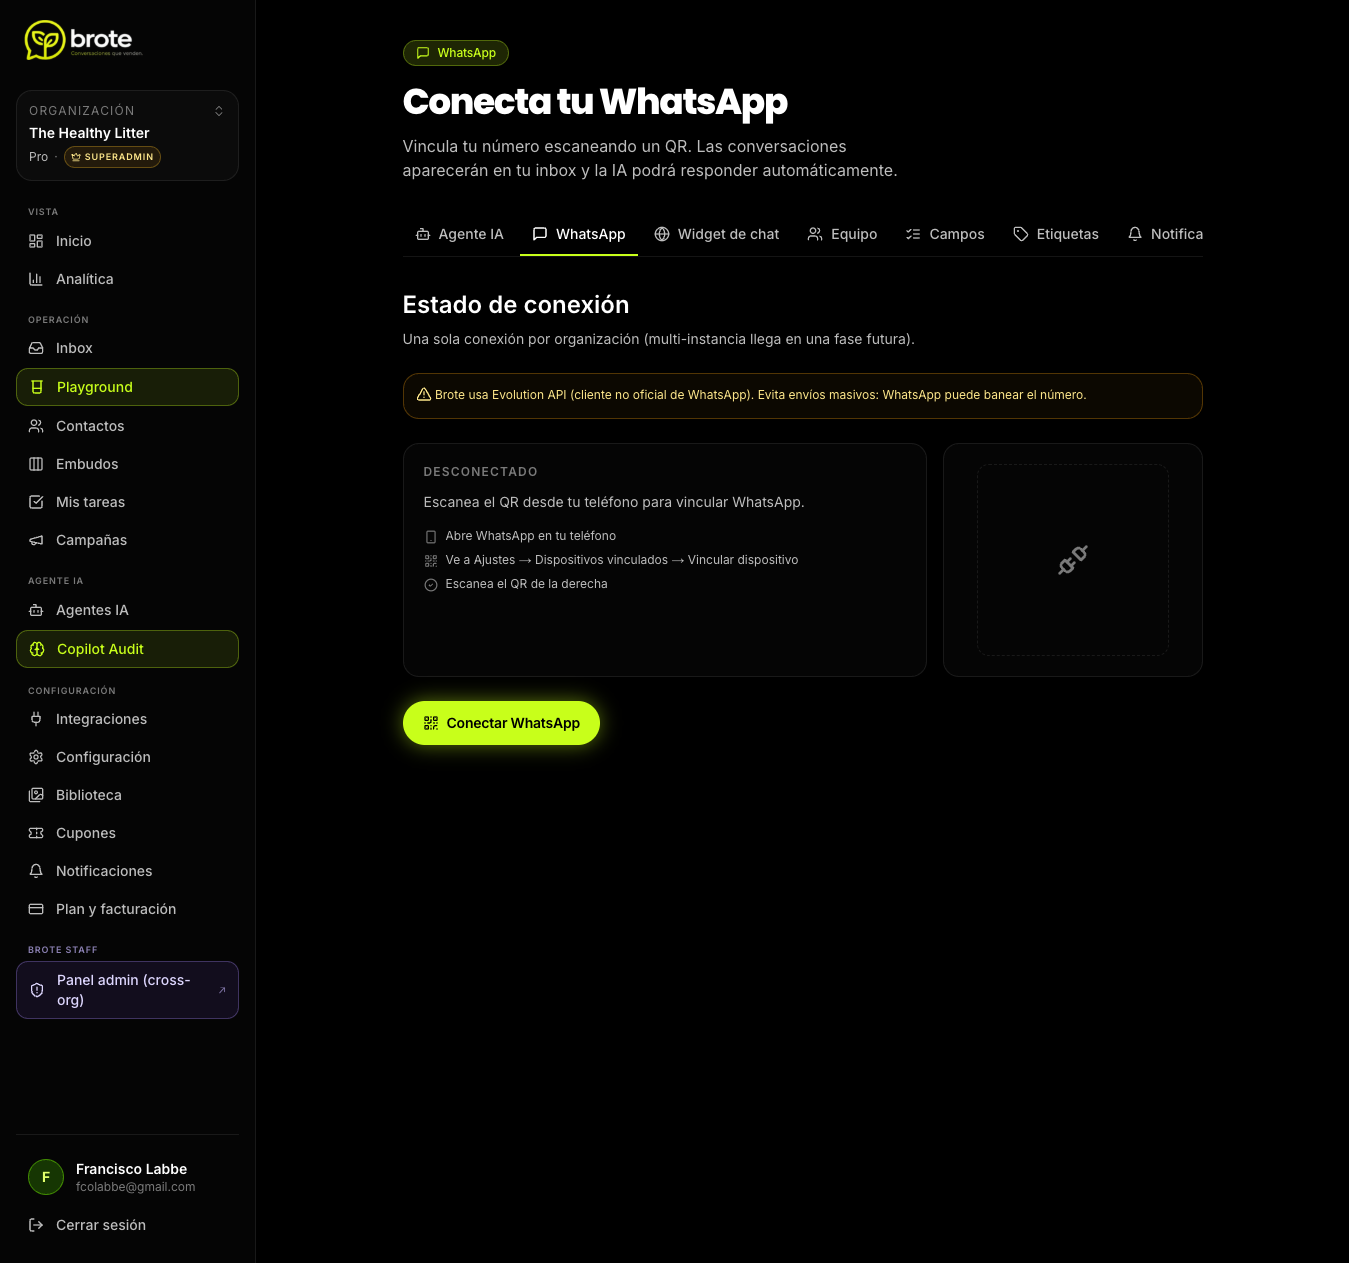Open Plan y facturación
The height and width of the screenshot is (1263, 1349).
click(127, 909)
